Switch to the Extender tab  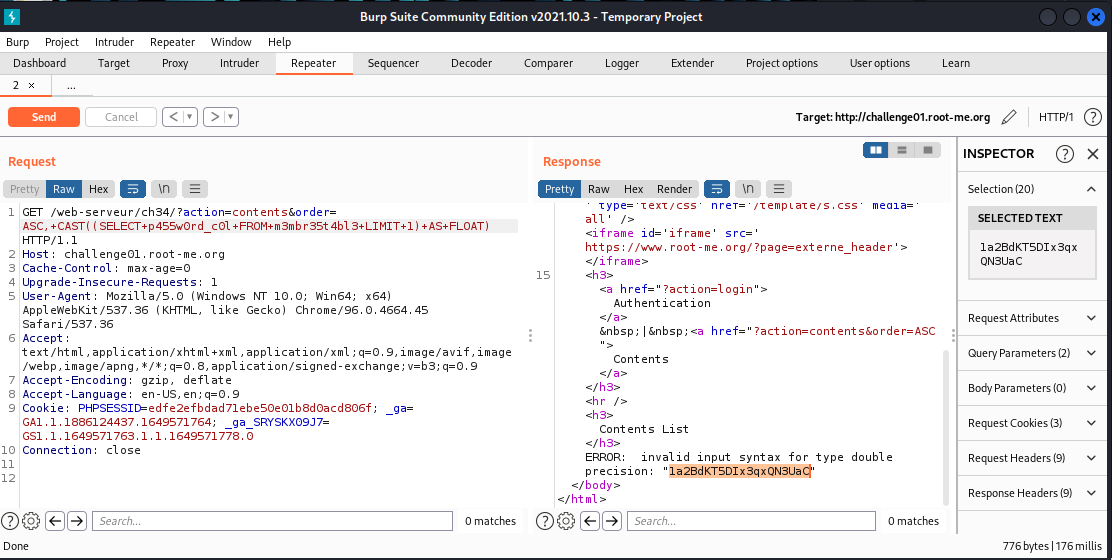[x=692, y=63]
